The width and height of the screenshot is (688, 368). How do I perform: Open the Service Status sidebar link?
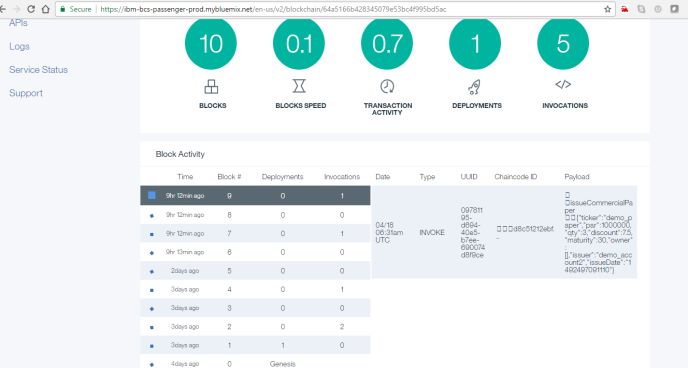(38, 70)
